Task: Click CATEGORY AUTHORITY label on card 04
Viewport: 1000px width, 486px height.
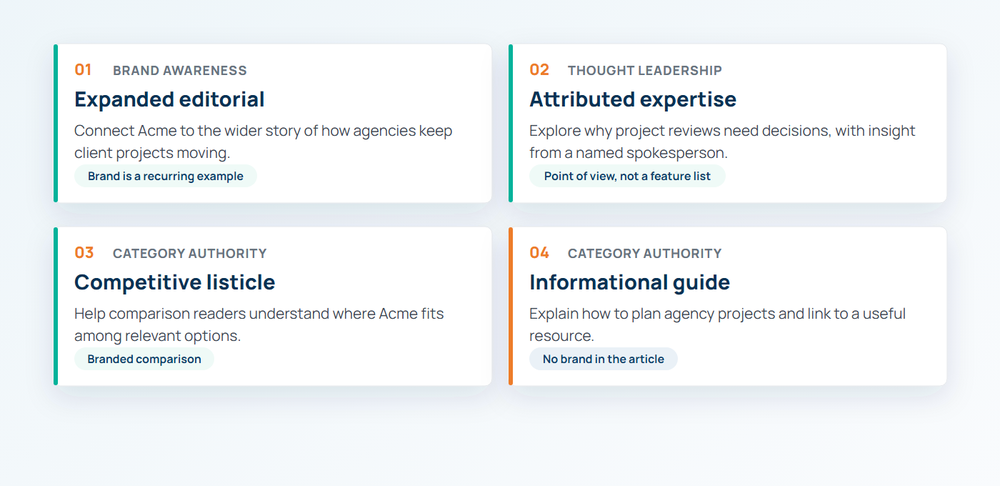Action: click(645, 254)
